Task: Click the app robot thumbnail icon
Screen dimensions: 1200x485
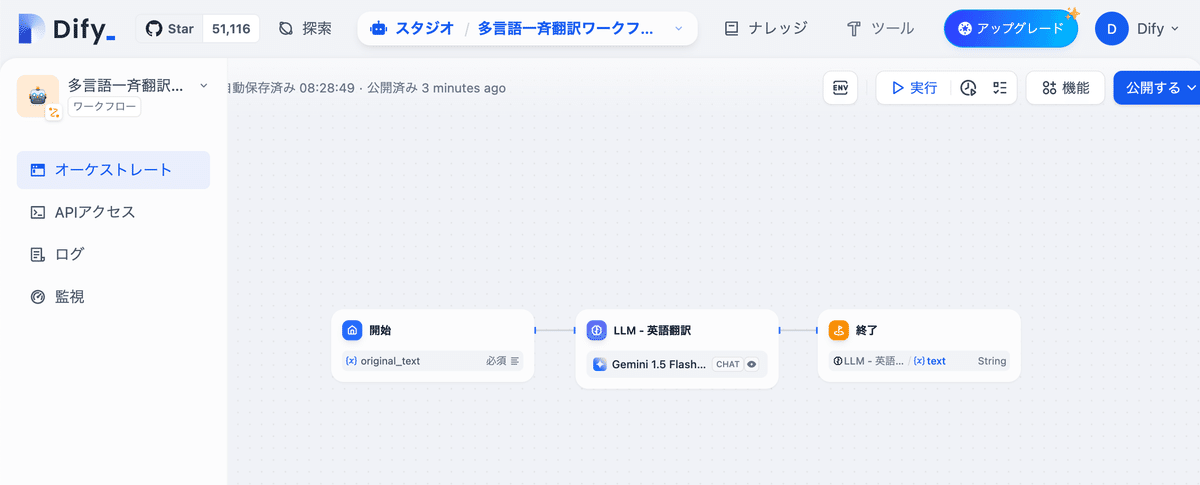Action: point(38,96)
